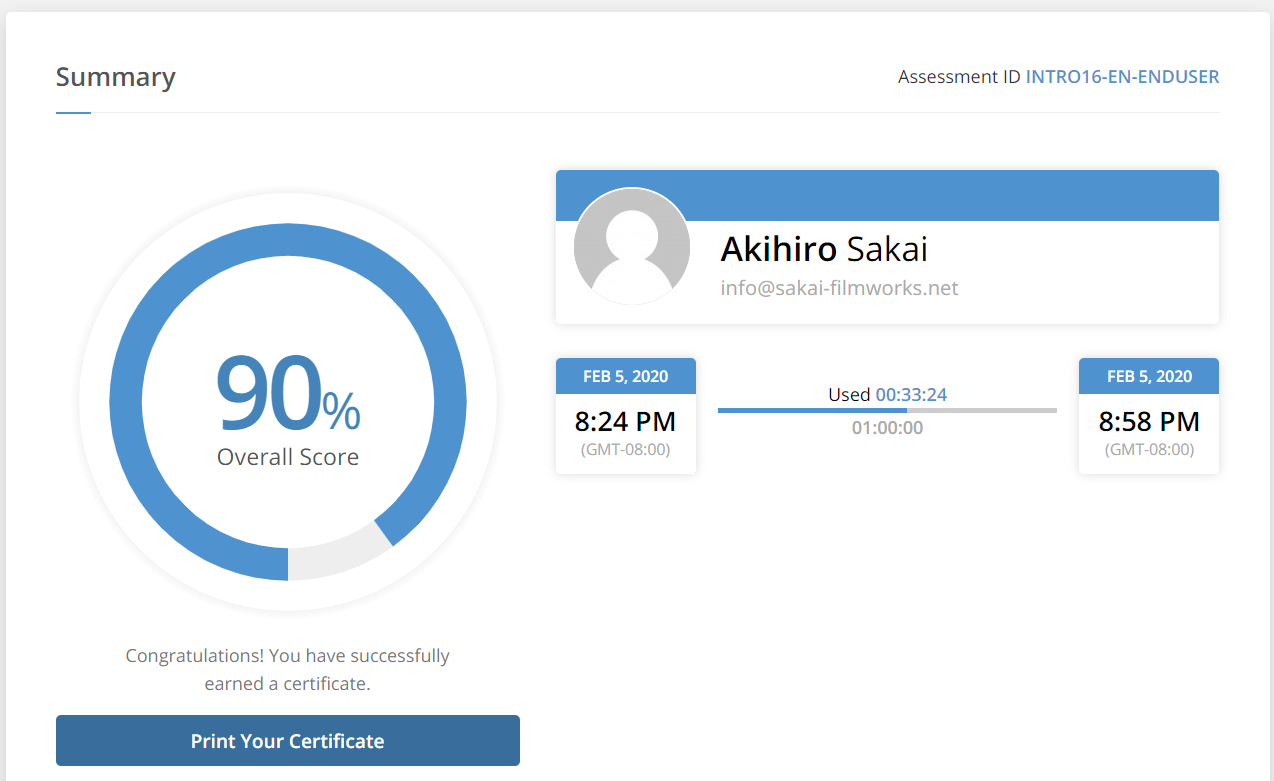Viewport: 1274px width, 781px height.
Task: Click the Print Your Certificate button
Action: click(287, 741)
